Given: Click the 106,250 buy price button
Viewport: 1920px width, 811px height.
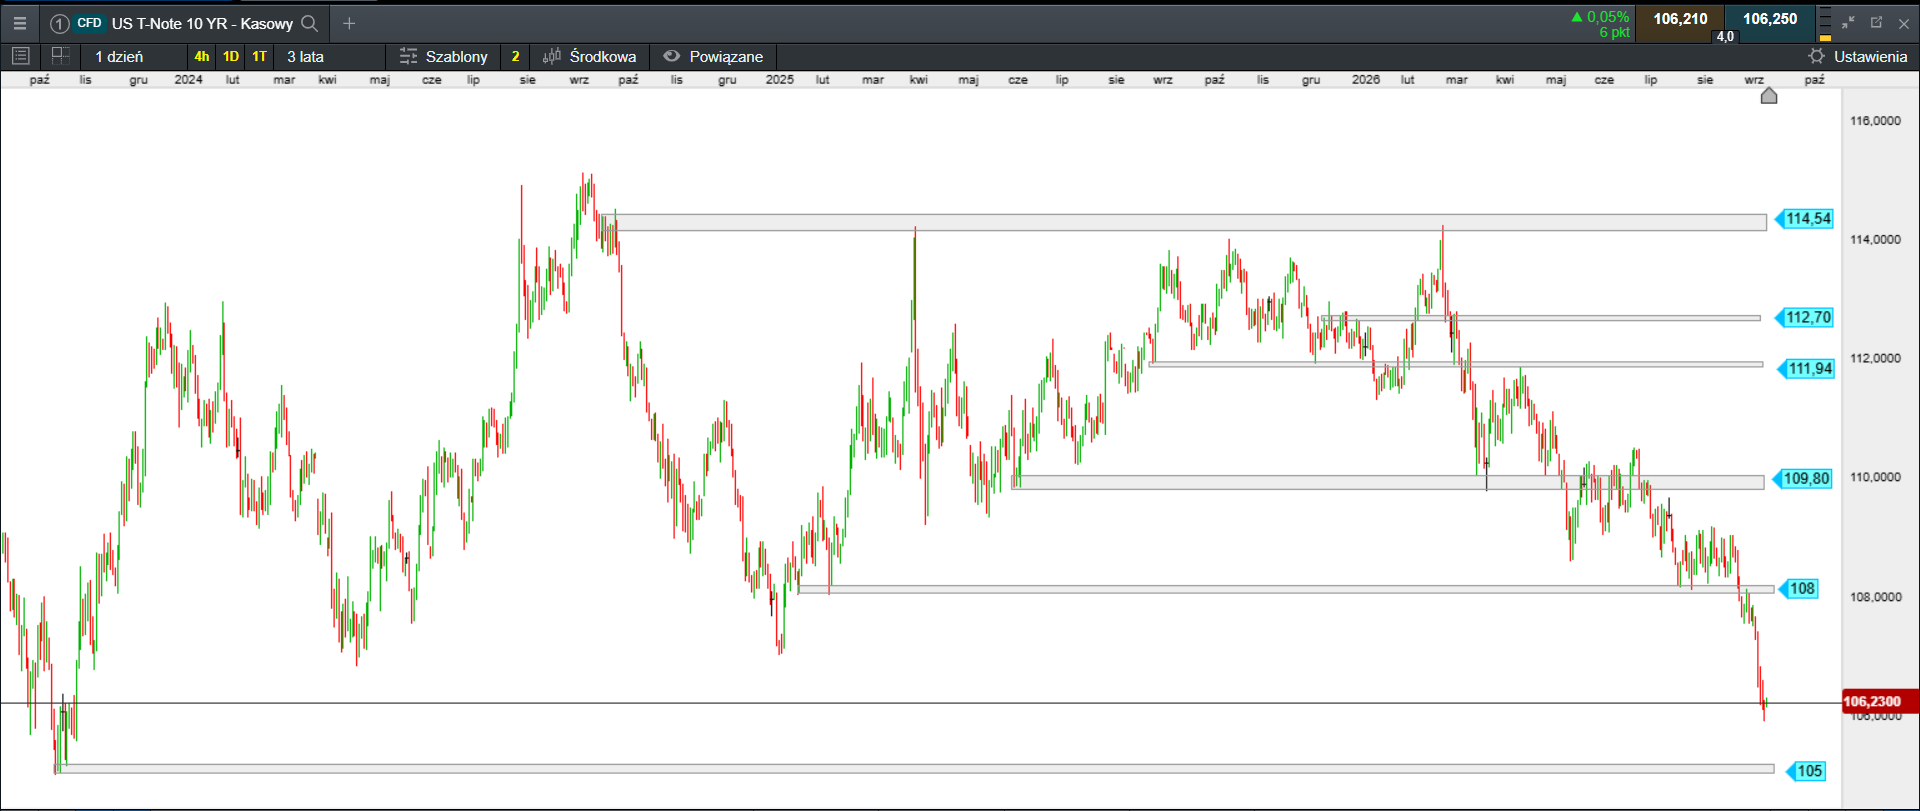Looking at the screenshot, I should tap(1770, 19).
